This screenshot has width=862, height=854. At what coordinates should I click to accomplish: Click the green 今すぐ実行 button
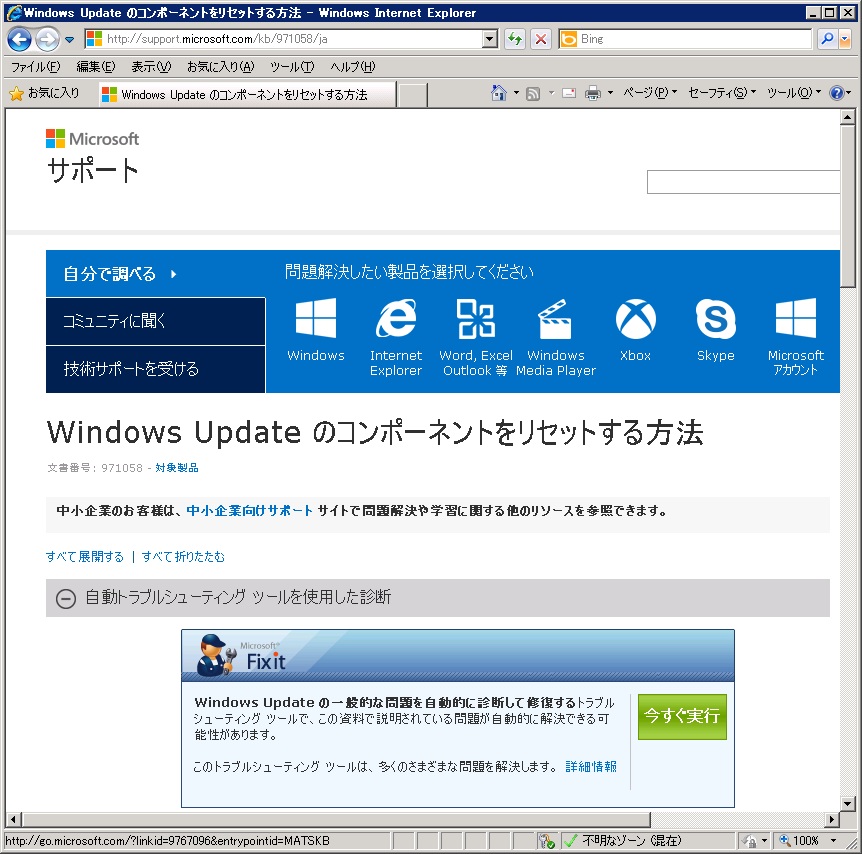(682, 716)
